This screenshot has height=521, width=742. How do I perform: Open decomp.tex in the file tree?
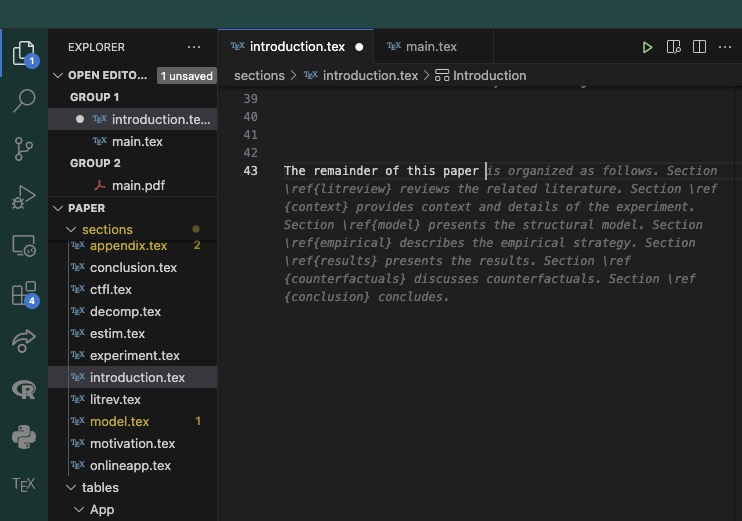(132, 311)
